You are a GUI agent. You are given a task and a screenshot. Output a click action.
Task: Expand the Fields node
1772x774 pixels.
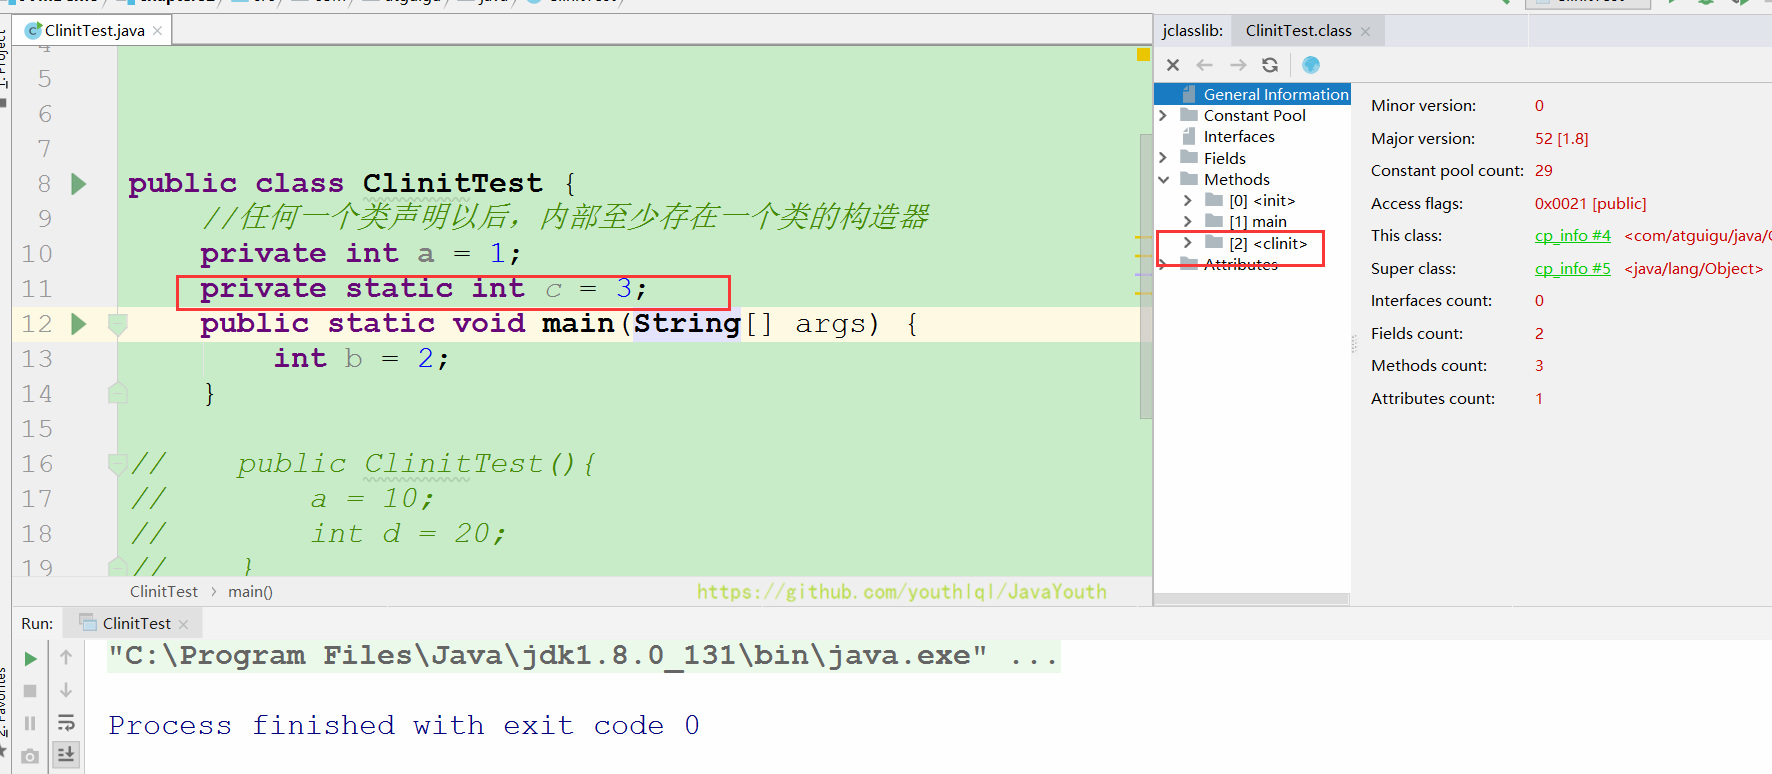1163,158
